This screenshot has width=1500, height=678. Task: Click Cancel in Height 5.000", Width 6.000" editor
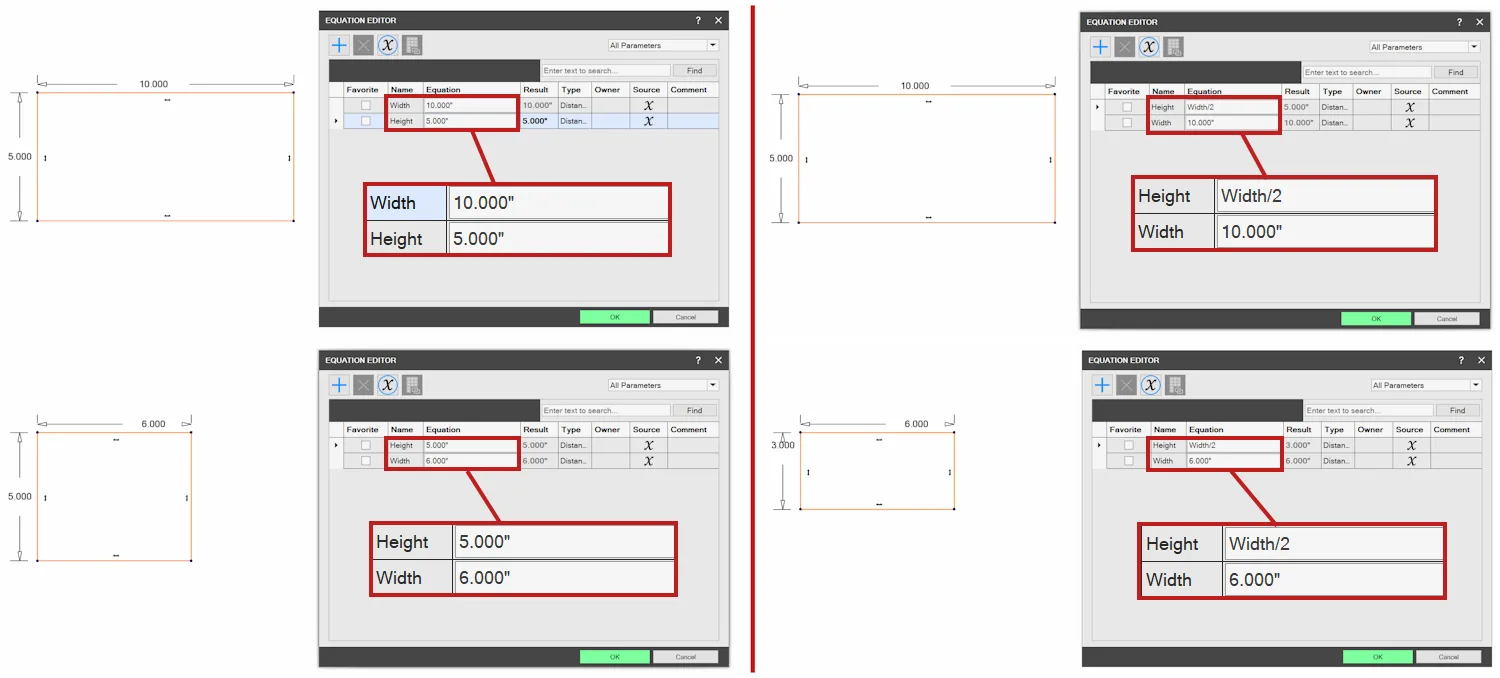[686, 657]
